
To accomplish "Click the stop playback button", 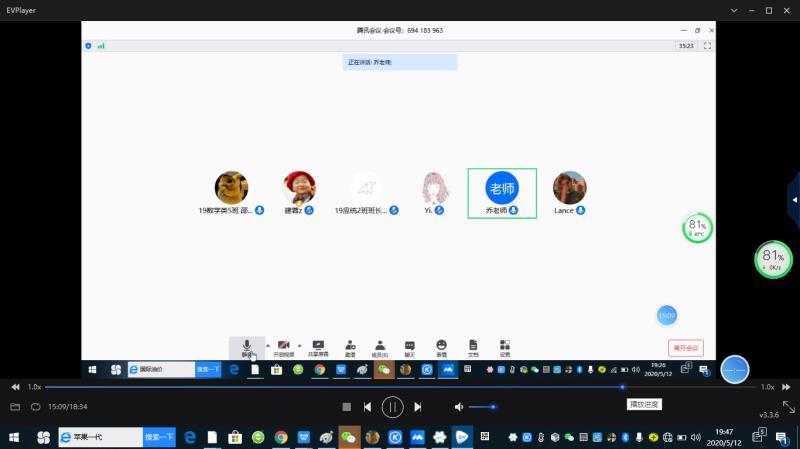I will (x=346, y=407).
